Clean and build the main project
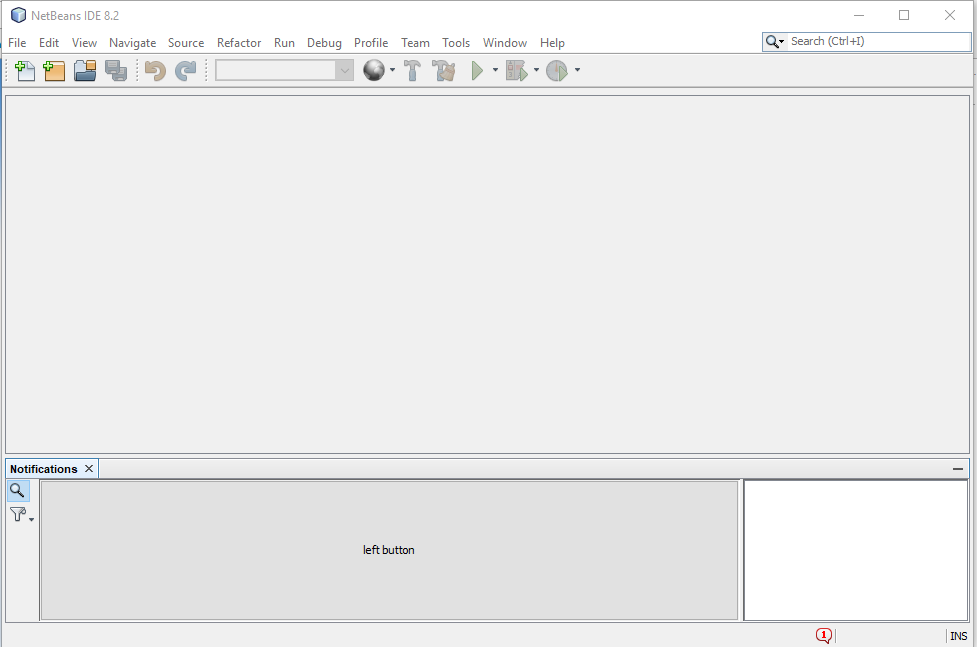The width and height of the screenshot is (977, 647). pos(443,70)
